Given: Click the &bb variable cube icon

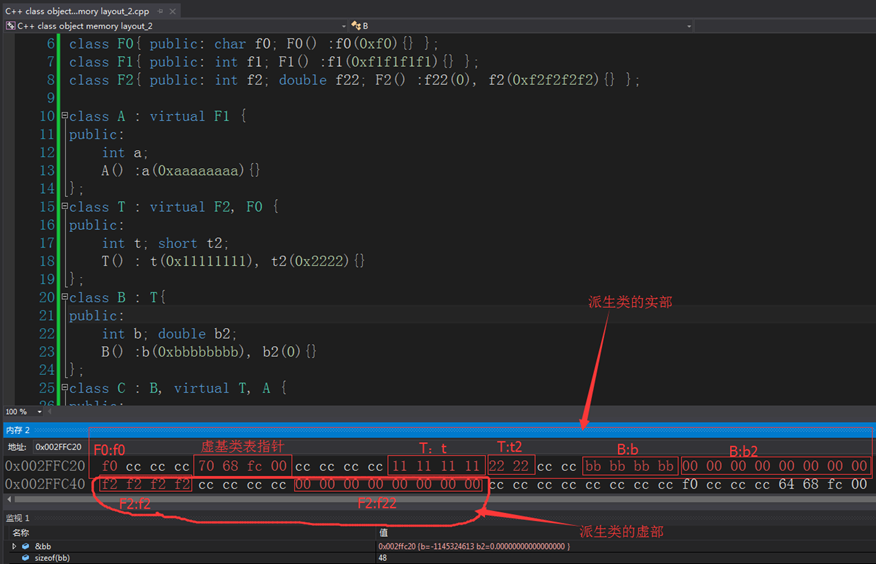Looking at the screenshot, I should (26, 546).
